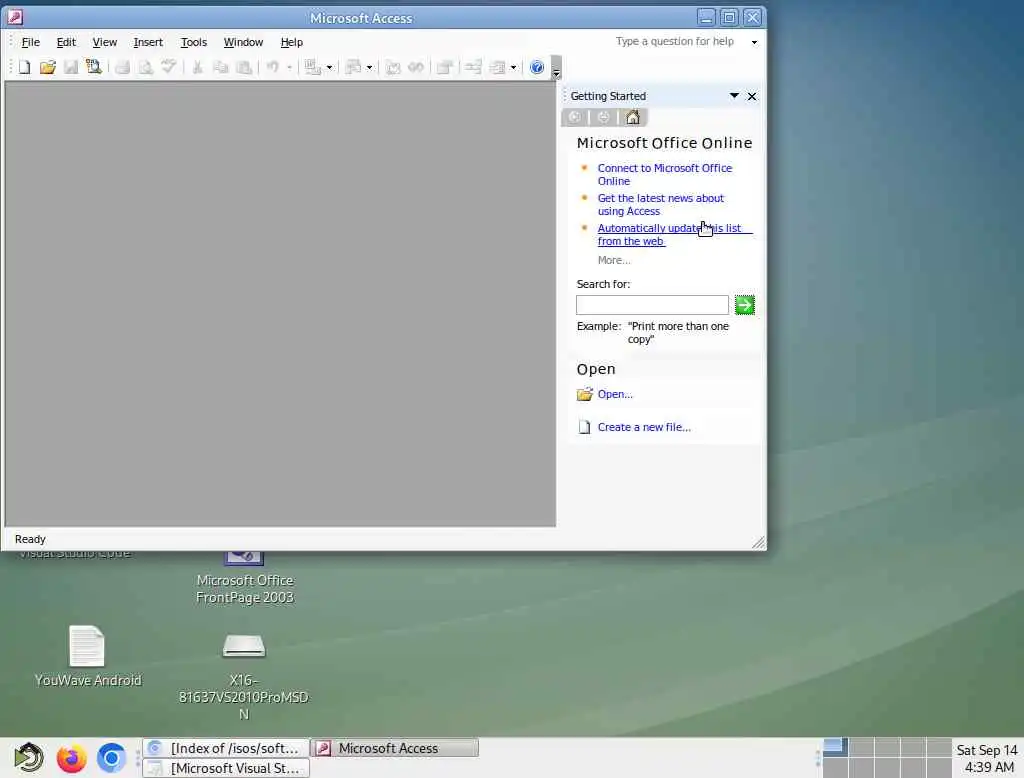Click the Paste clipboard toolbar icon
The width and height of the screenshot is (1024, 778).
coord(244,67)
